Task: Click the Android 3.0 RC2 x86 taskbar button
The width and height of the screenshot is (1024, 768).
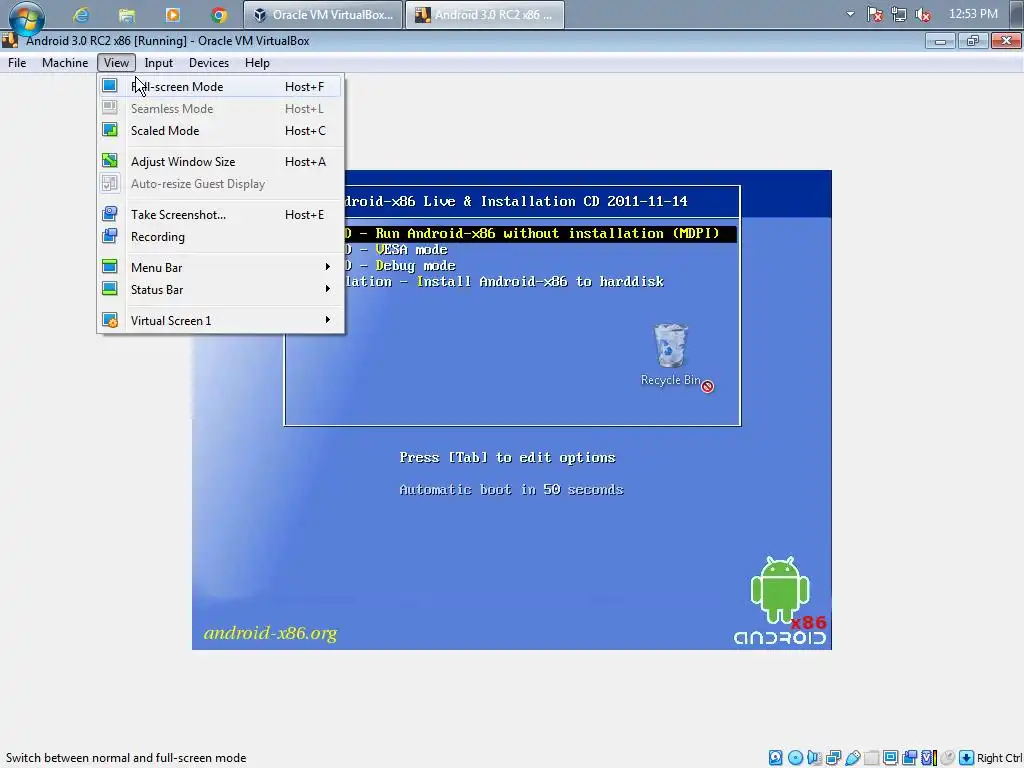Action: pyautogui.click(x=485, y=14)
